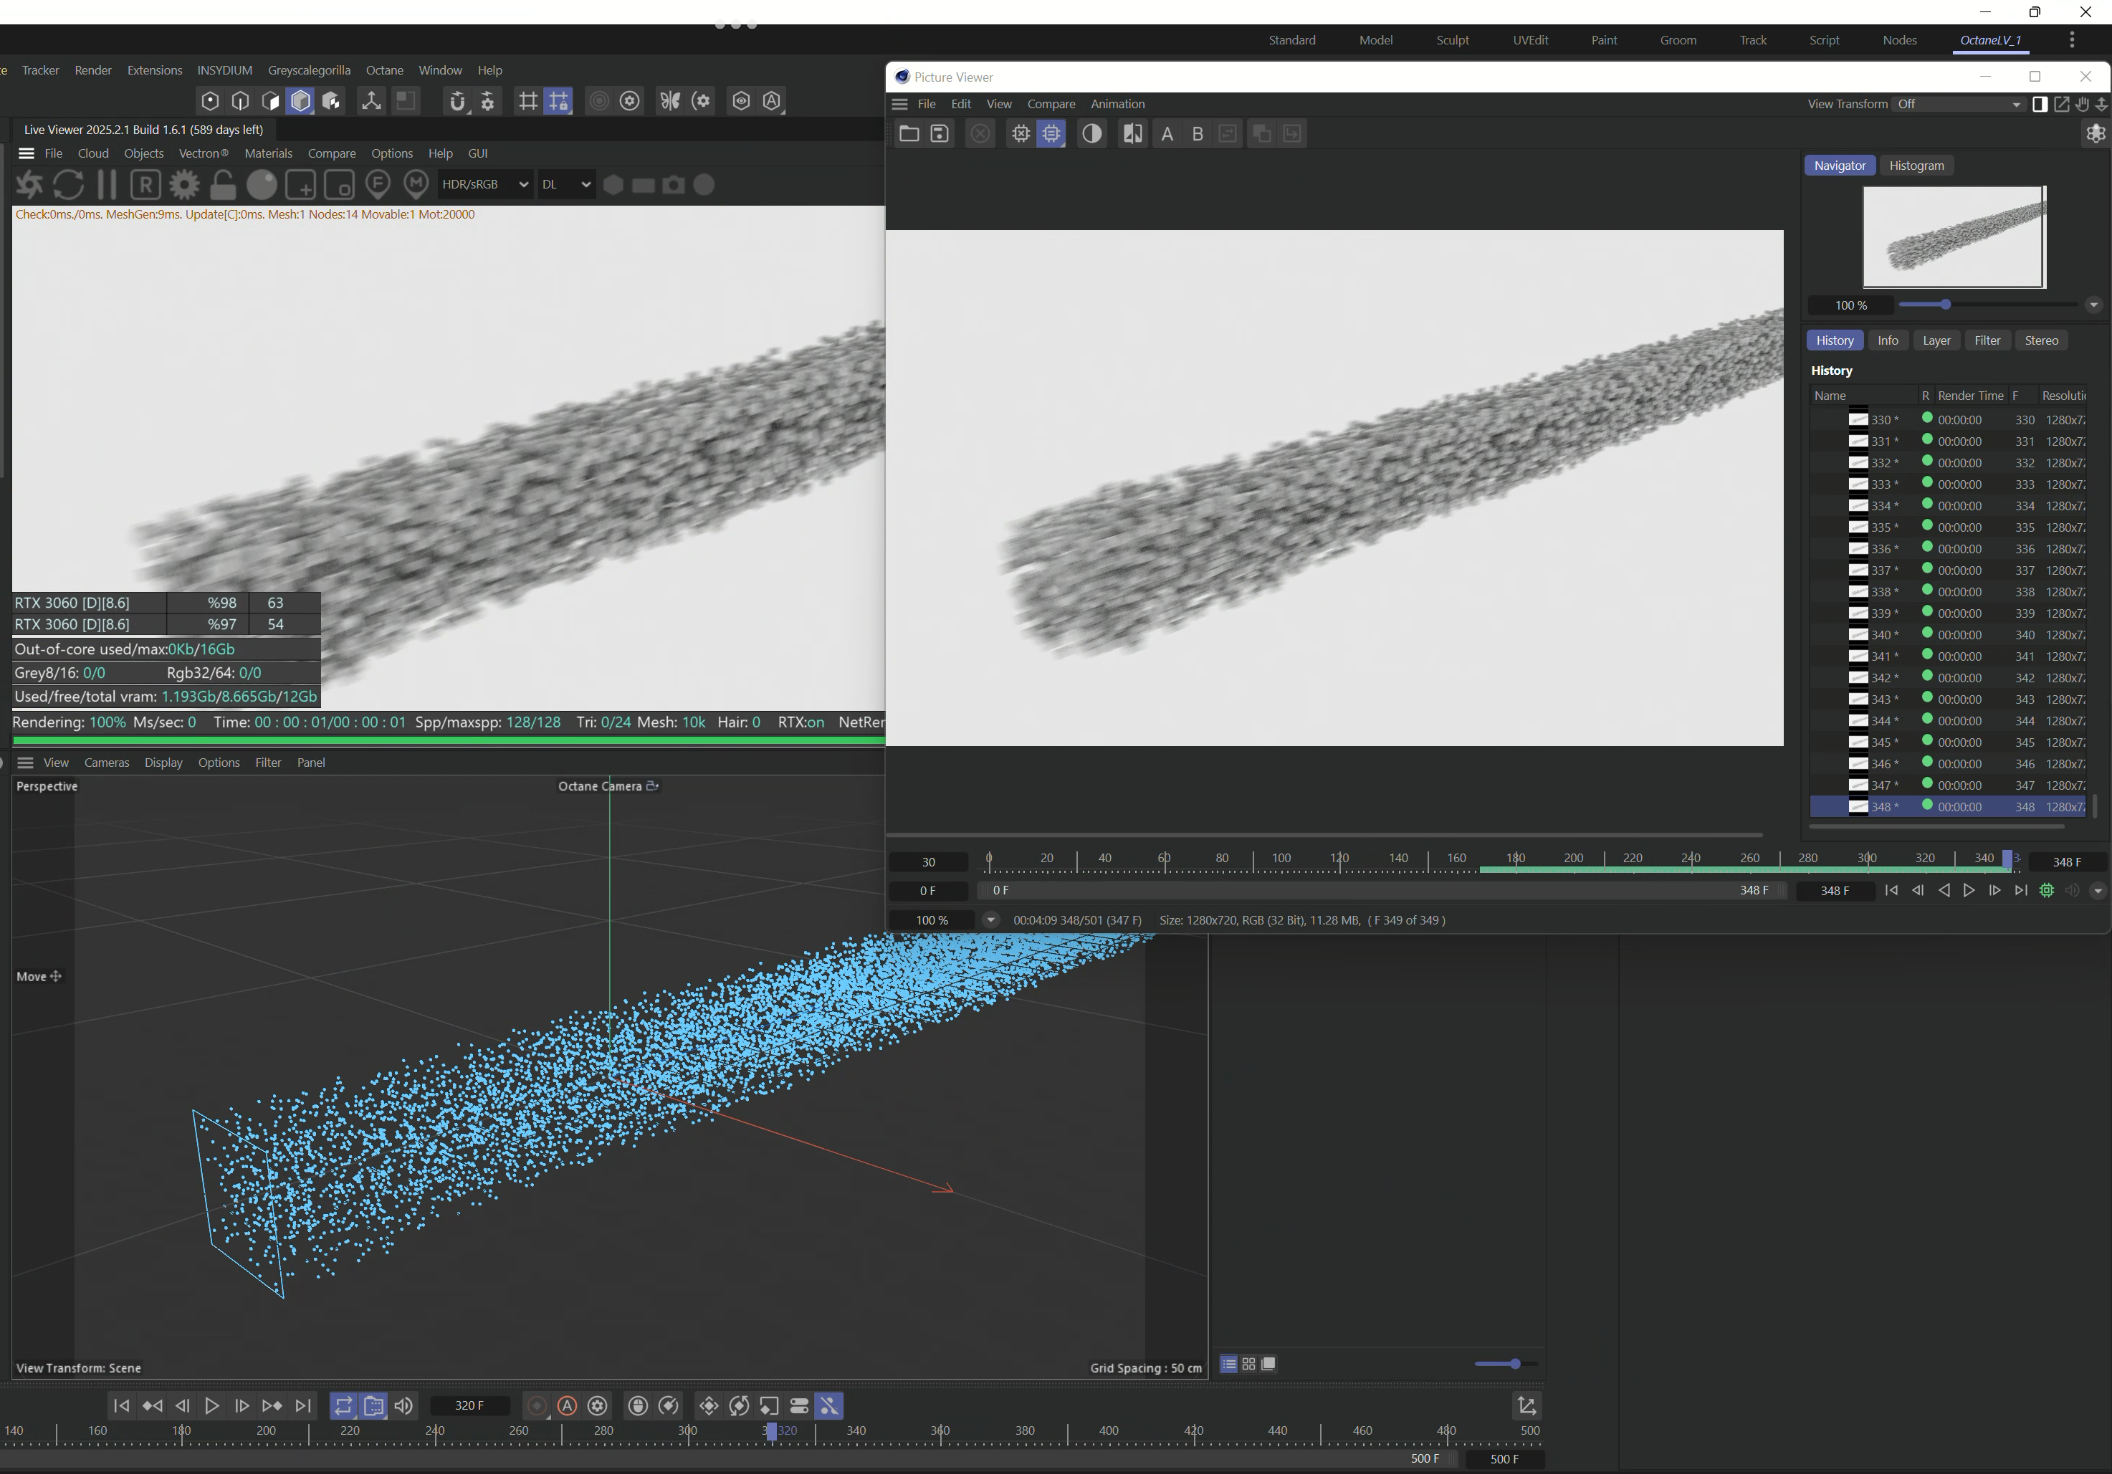
Task: Toggle Live Viewer camera lock icon
Action: [x=223, y=185]
